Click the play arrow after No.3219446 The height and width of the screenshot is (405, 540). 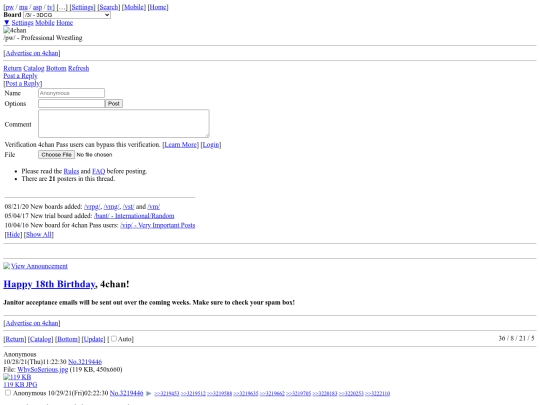tap(148, 393)
